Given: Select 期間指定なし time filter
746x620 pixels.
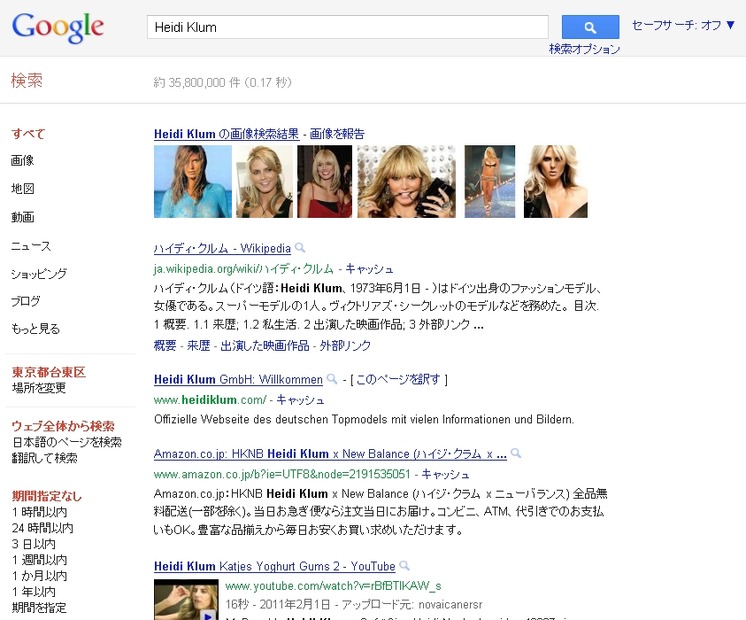Looking at the screenshot, I should point(47,496).
